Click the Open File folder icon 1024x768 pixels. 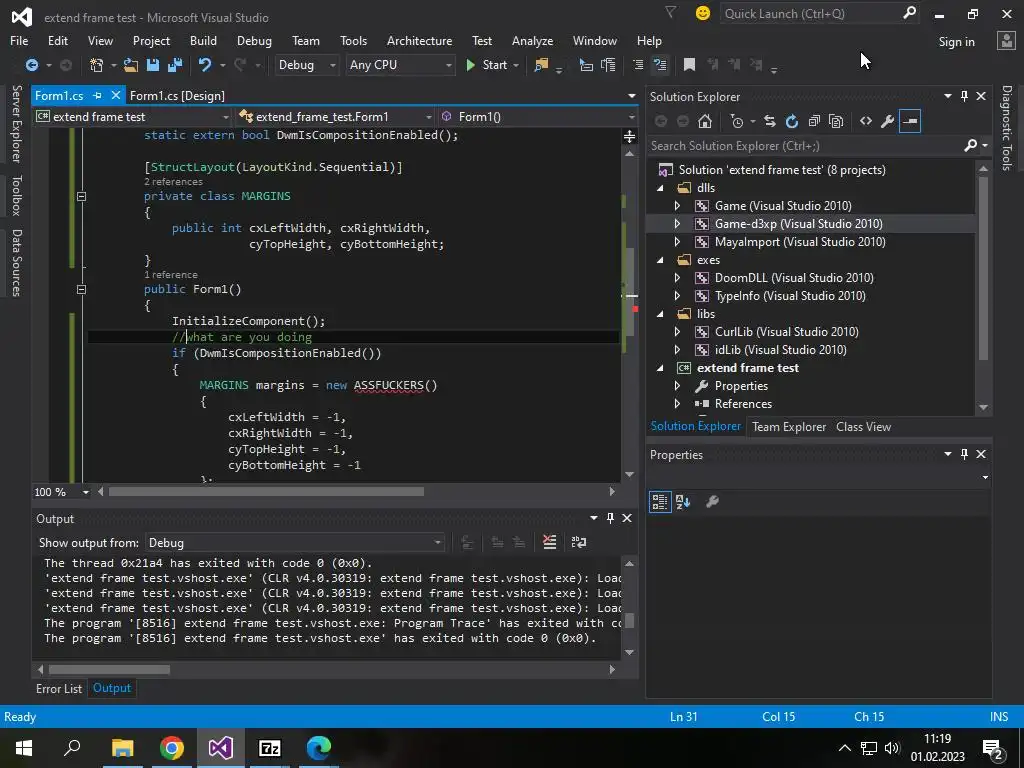(x=131, y=65)
